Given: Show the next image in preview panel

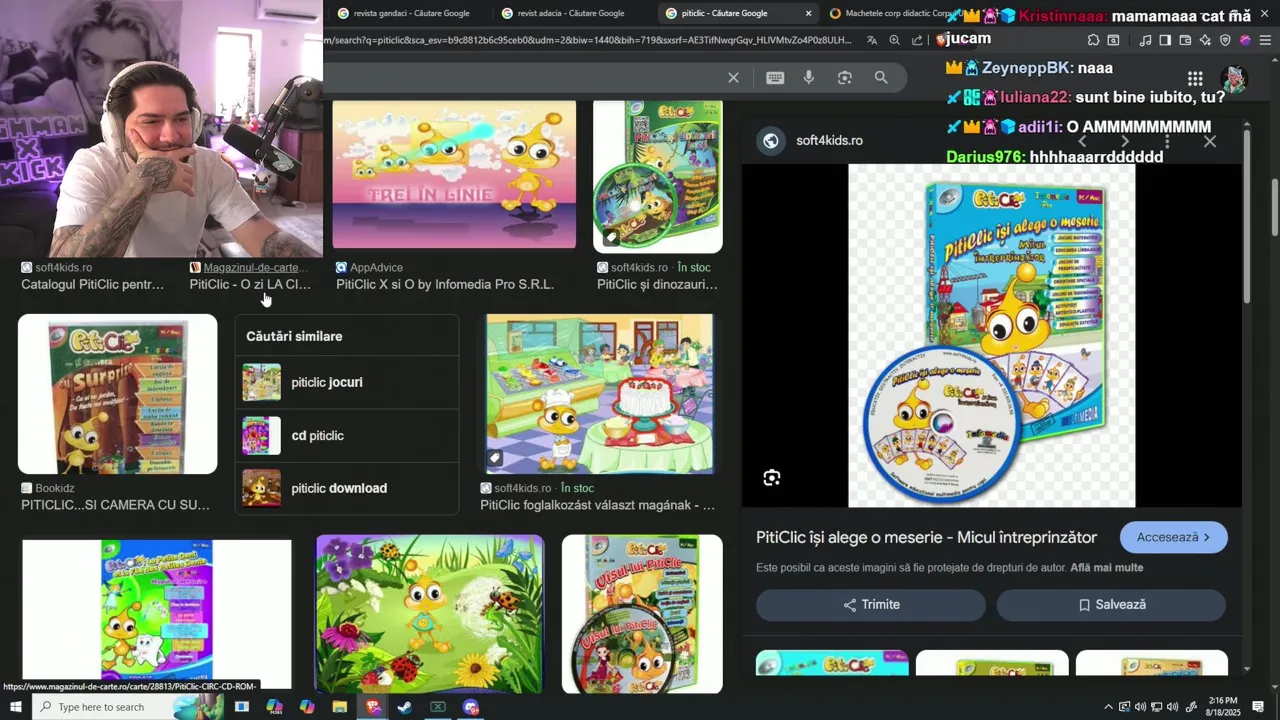Looking at the screenshot, I should 1125,141.
